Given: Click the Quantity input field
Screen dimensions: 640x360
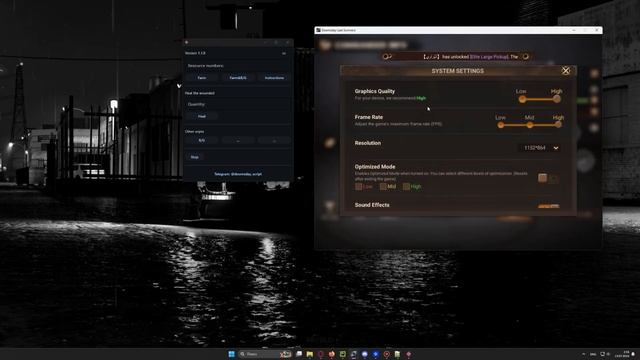Looking at the screenshot, I should pos(238,104).
